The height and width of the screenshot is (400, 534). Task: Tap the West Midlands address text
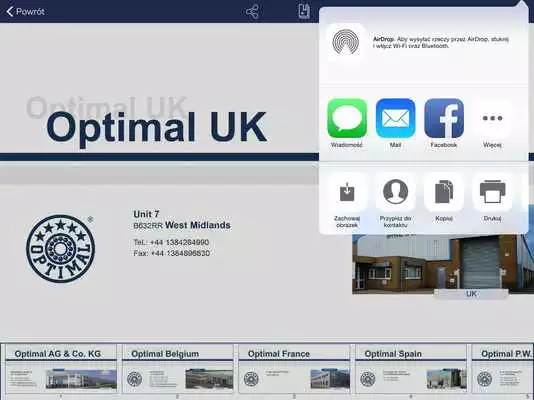click(x=198, y=225)
